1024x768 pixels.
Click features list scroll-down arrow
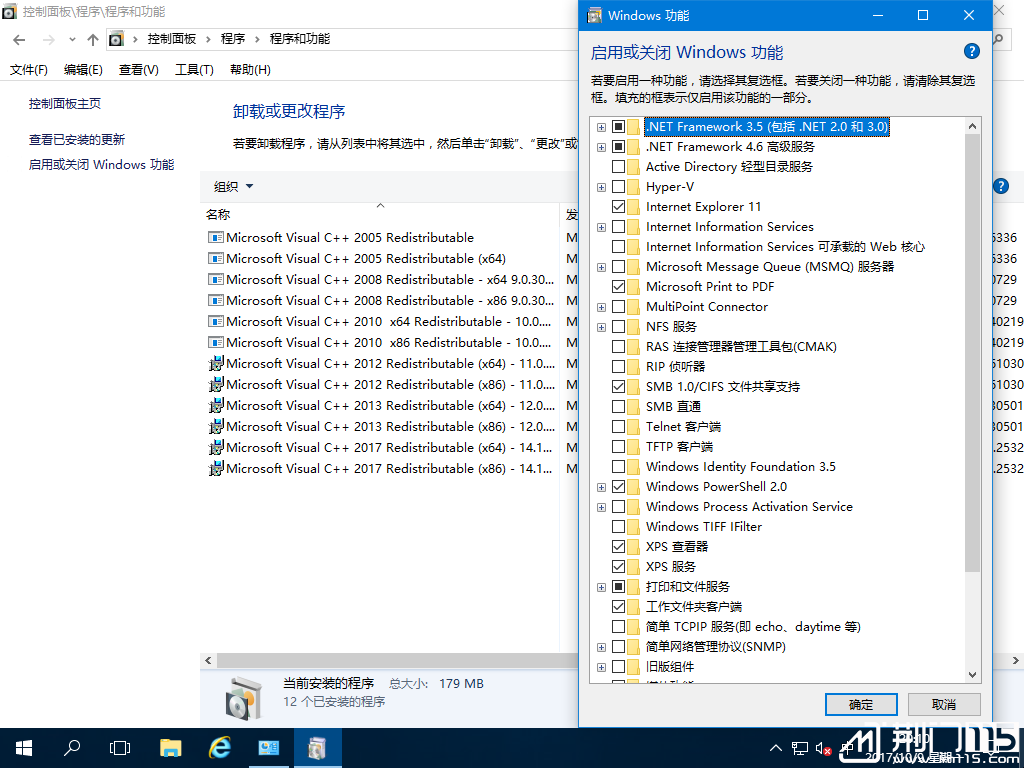pos(972,675)
